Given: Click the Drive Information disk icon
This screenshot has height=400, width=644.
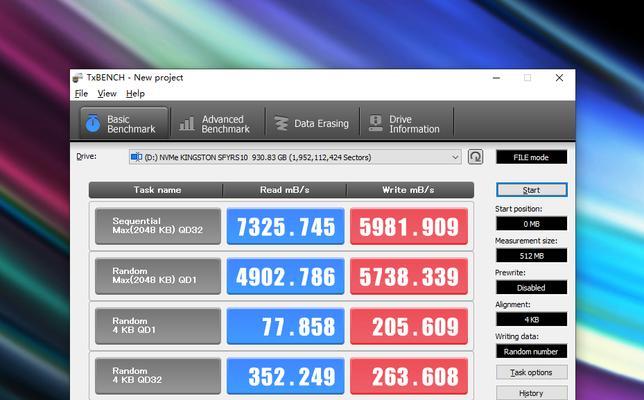Looking at the screenshot, I should [375, 123].
